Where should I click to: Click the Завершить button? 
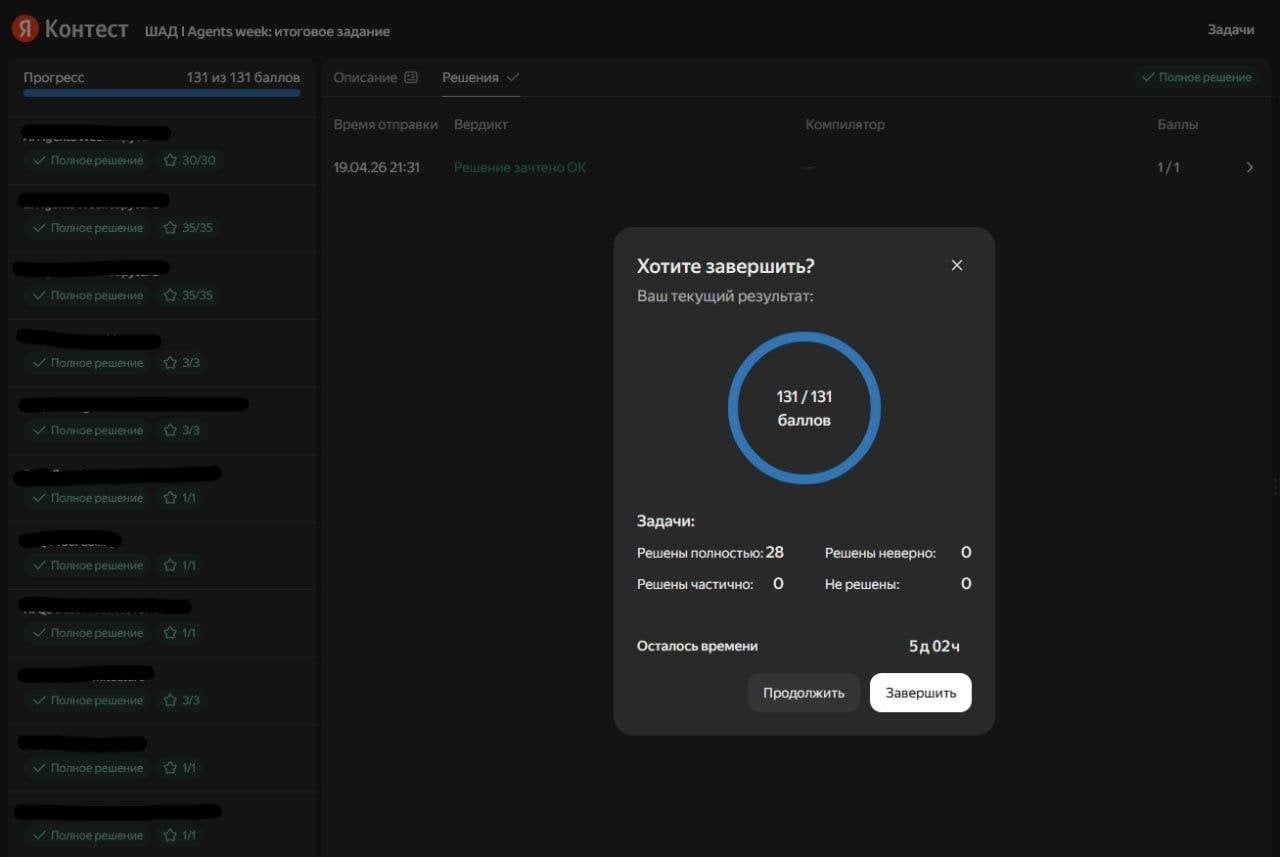coord(921,692)
